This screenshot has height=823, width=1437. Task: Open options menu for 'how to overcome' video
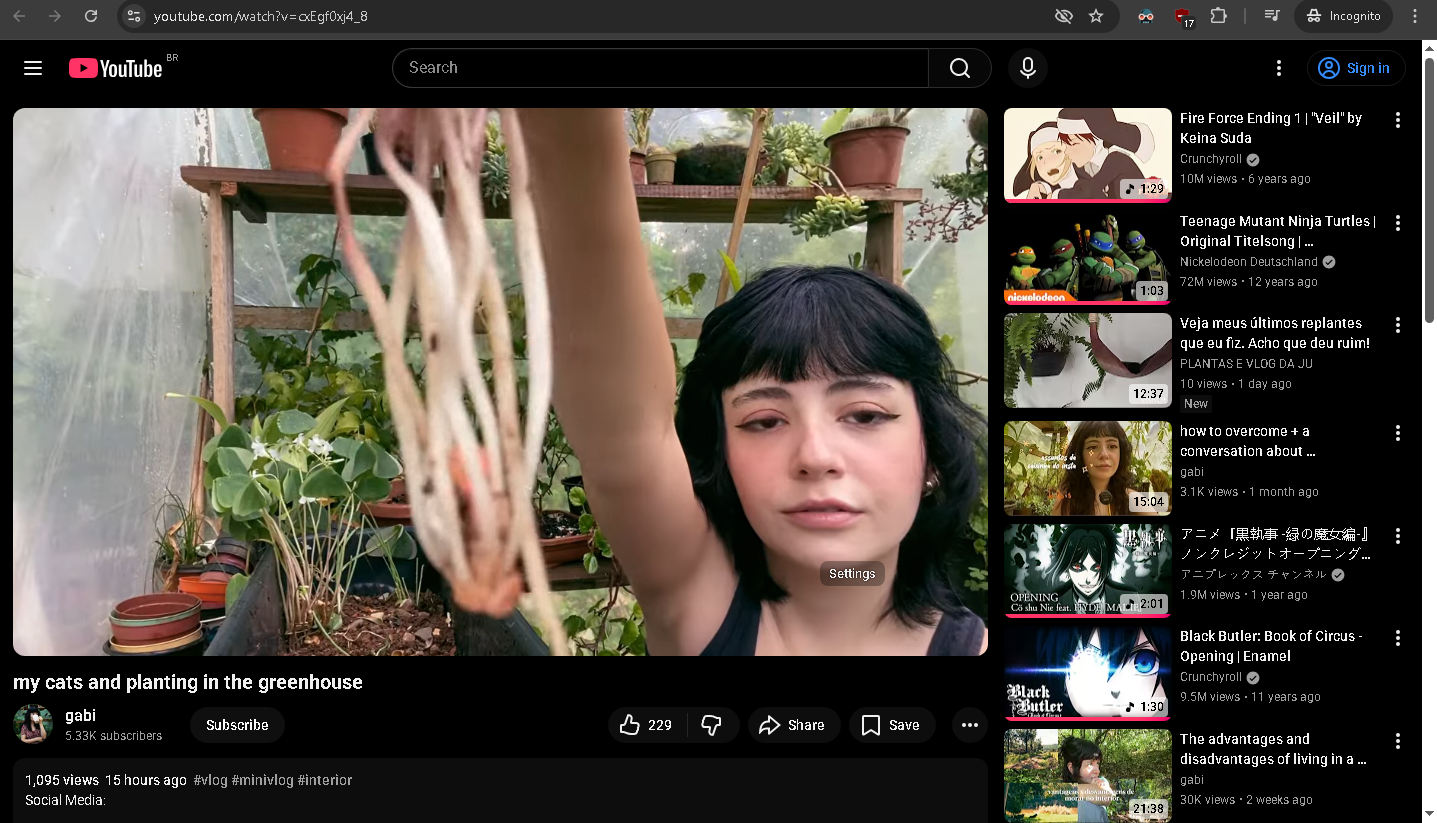pyautogui.click(x=1398, y=433)
